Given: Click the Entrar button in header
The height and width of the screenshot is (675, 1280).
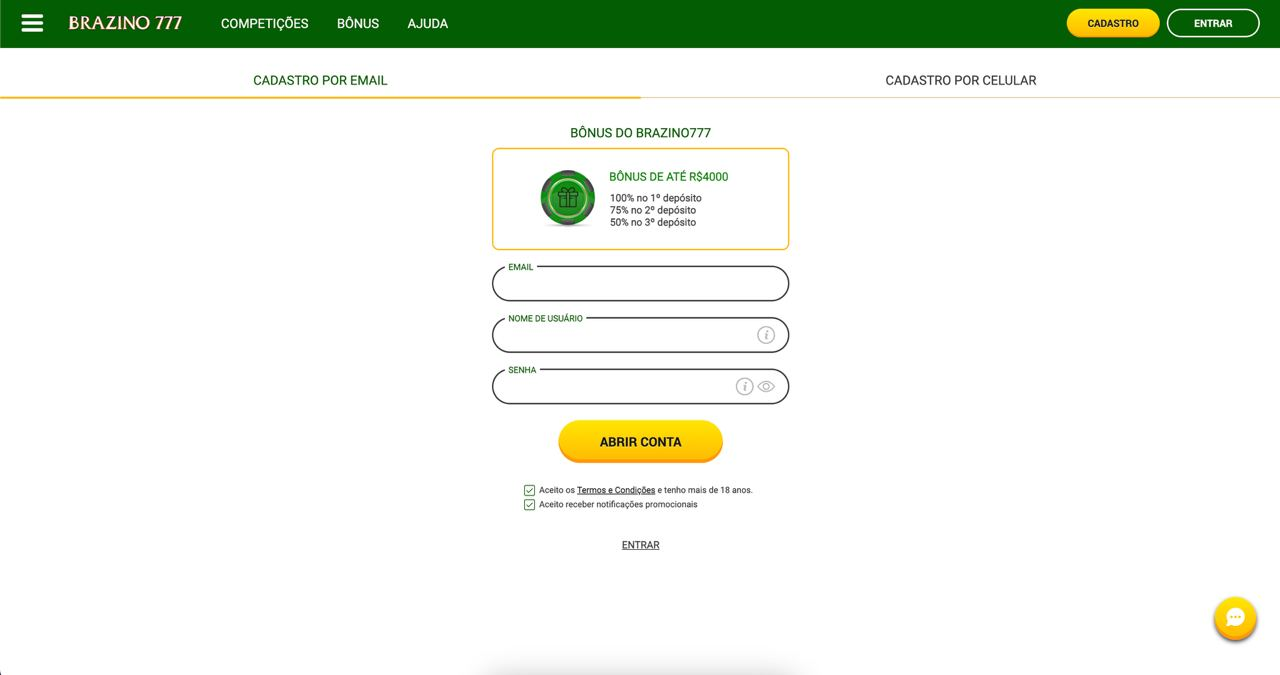Looking at the screenshot, I should pos(1213,23).
